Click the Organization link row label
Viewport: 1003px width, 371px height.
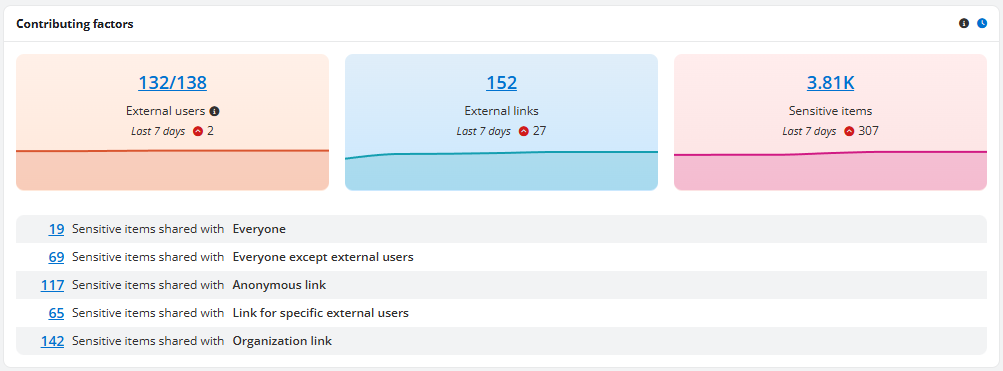pos(282,342)
